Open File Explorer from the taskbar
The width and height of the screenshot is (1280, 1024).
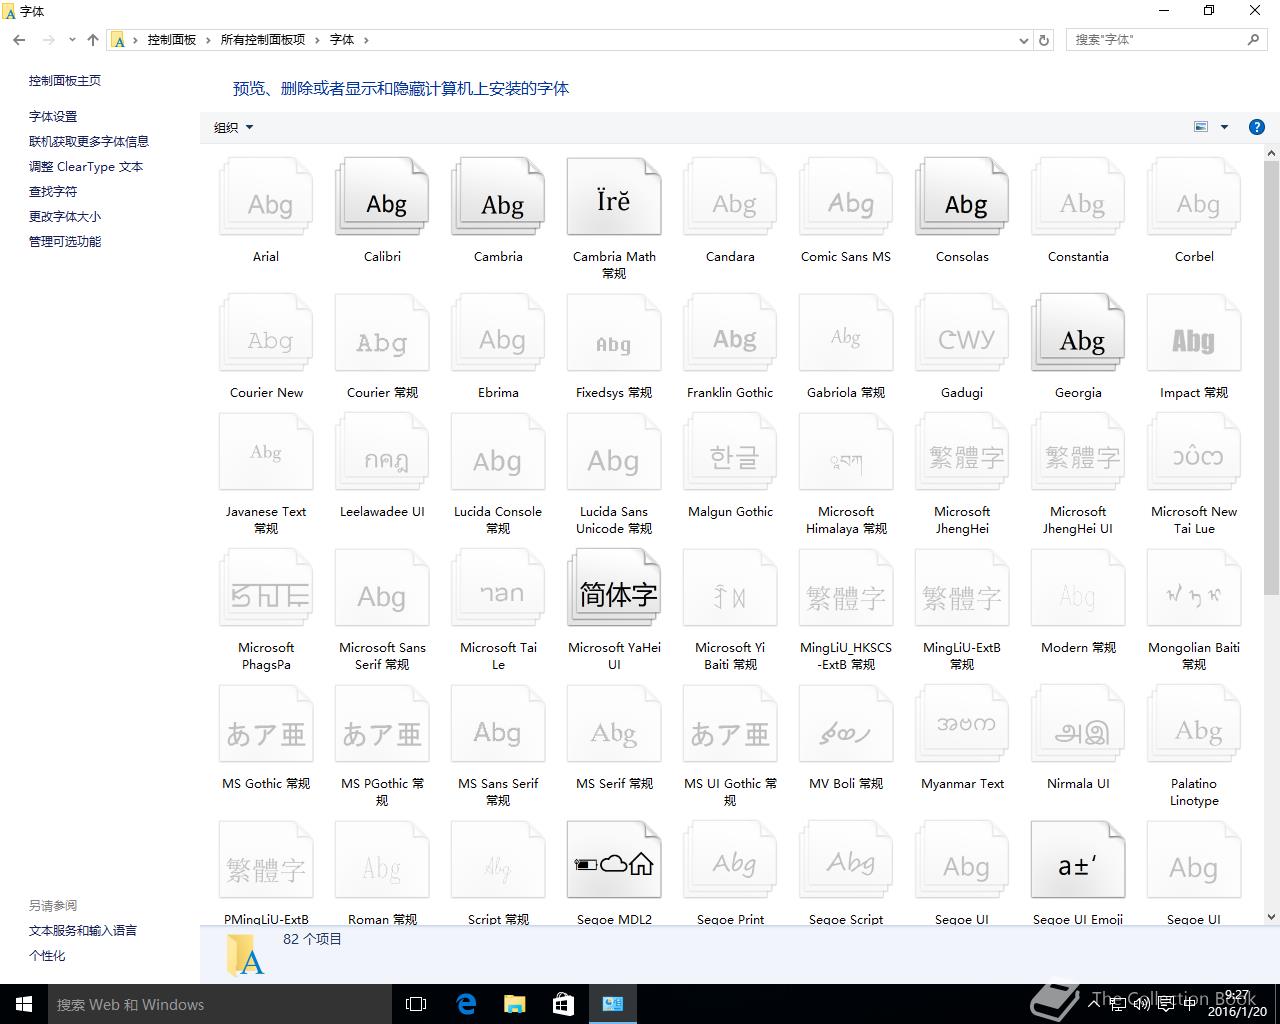pyautogui.click(x=515, y=1004)
